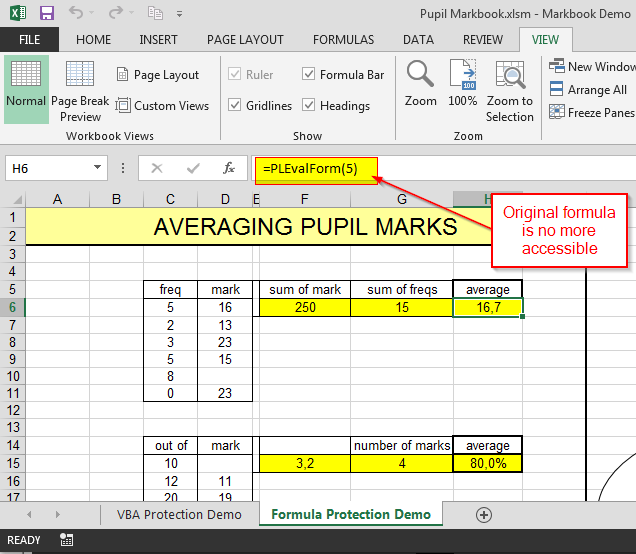This screenshot has width=636, height=554.
Task: Switch to VBA Protection Demo sheet
Action: pos(179,514)
